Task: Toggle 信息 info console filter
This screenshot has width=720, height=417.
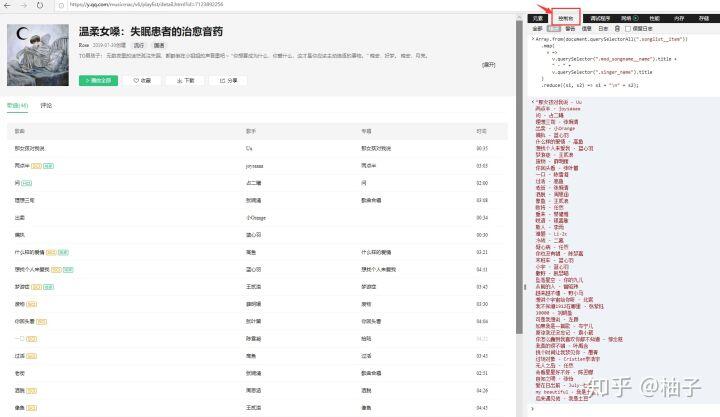Action: point(587,28)
